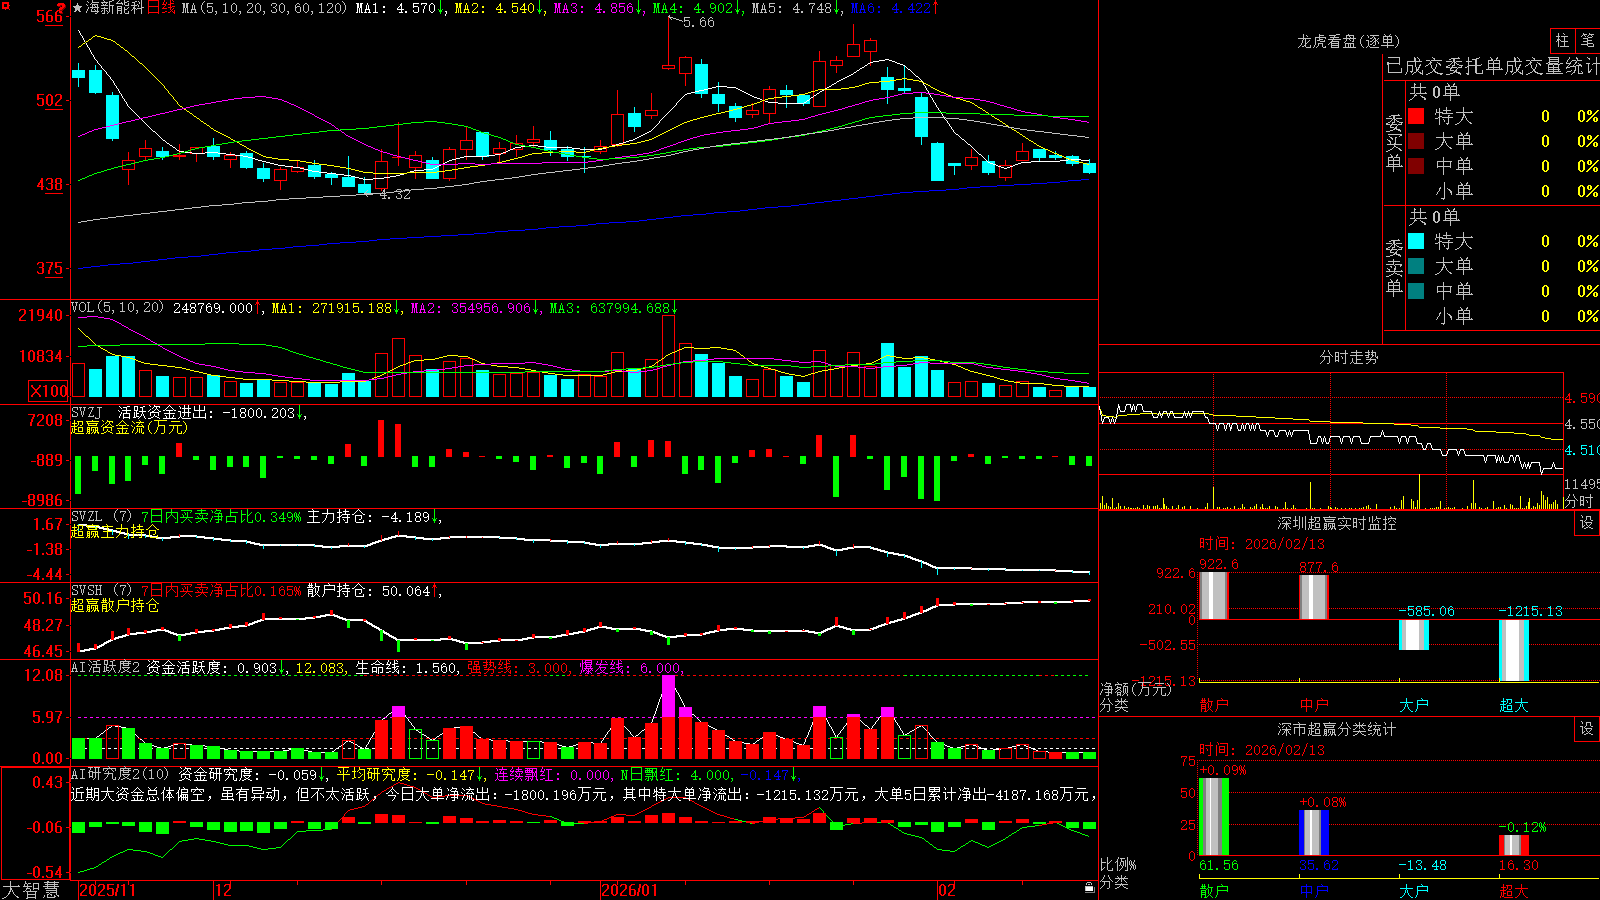This screenshot has height=900, width=1600.
Task: Click 大户 label under 实时监控 chart
Action: click(1414, 705)
